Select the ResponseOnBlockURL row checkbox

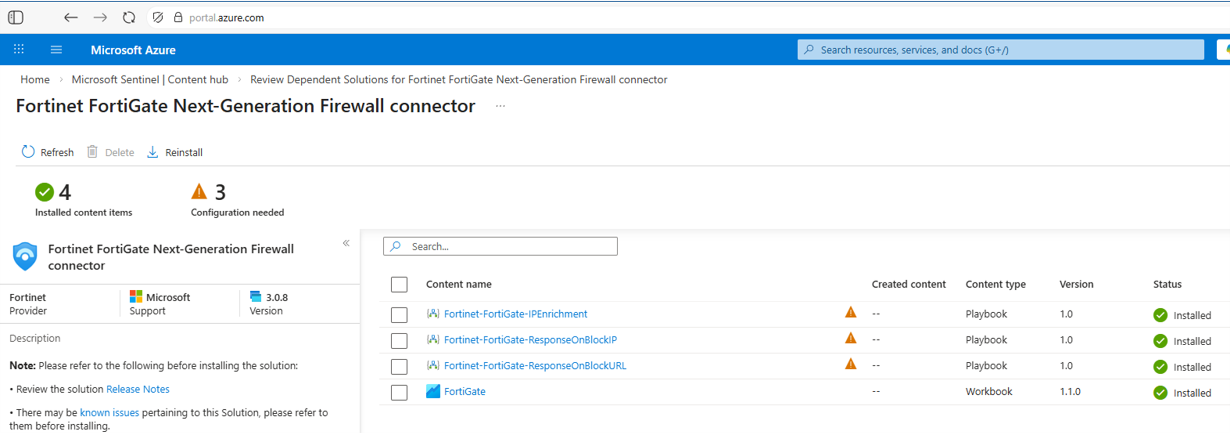click(x=399, y=367)
